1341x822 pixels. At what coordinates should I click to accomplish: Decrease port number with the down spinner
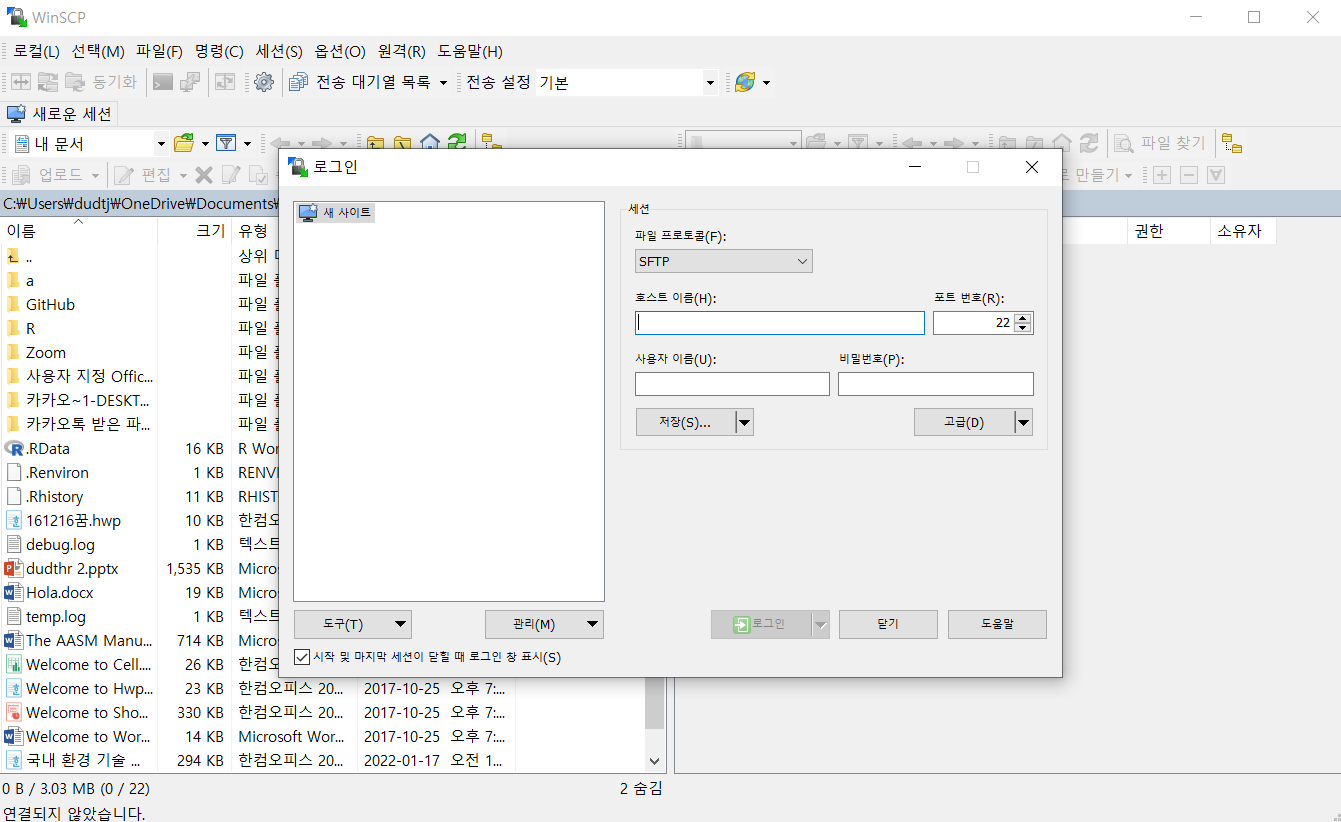pos(1023,328)
